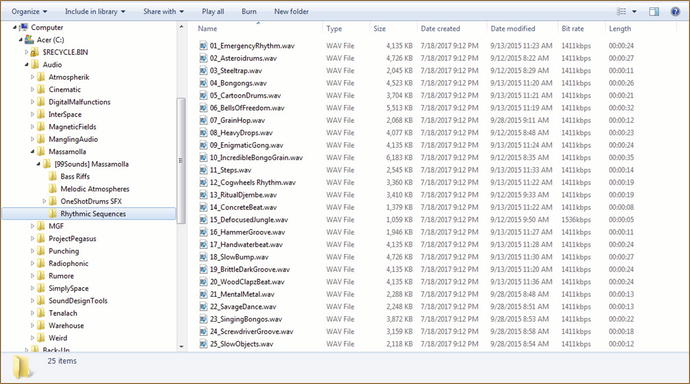The height and width of the screenshot is (384, 690).
Task: Sort by Date created column header
Action: [440, 29]
